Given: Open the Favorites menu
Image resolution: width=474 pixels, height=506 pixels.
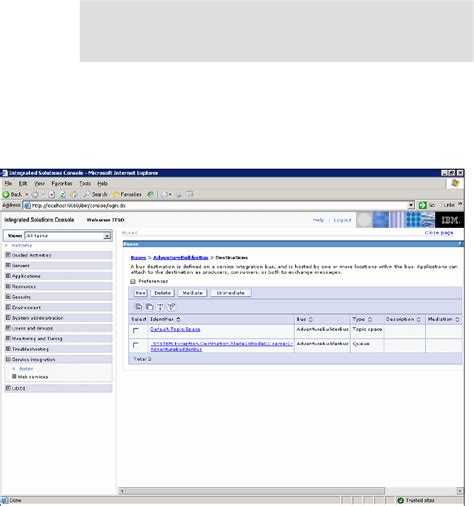Looking at the screenshot, I should [x=62, y=183].
